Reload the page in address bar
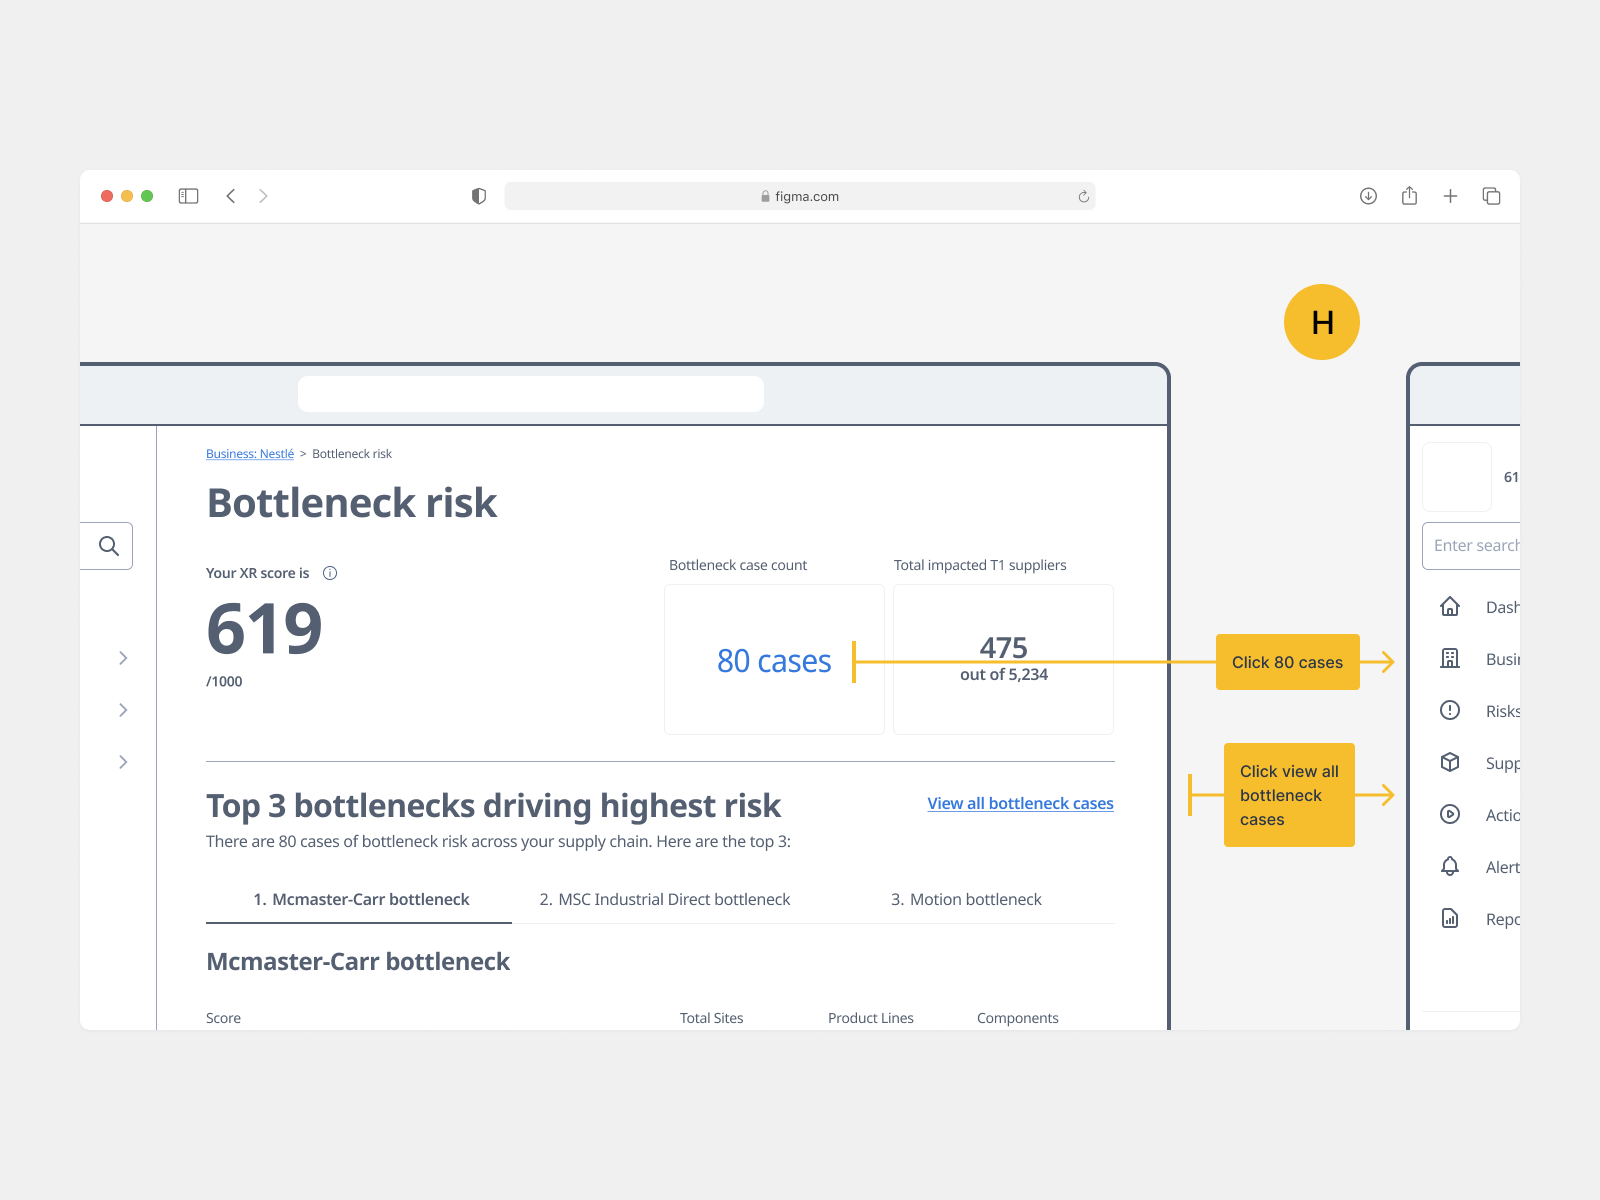Image resolution: width=1600 pixels, height=1200 pixels. coord(1083,197)
